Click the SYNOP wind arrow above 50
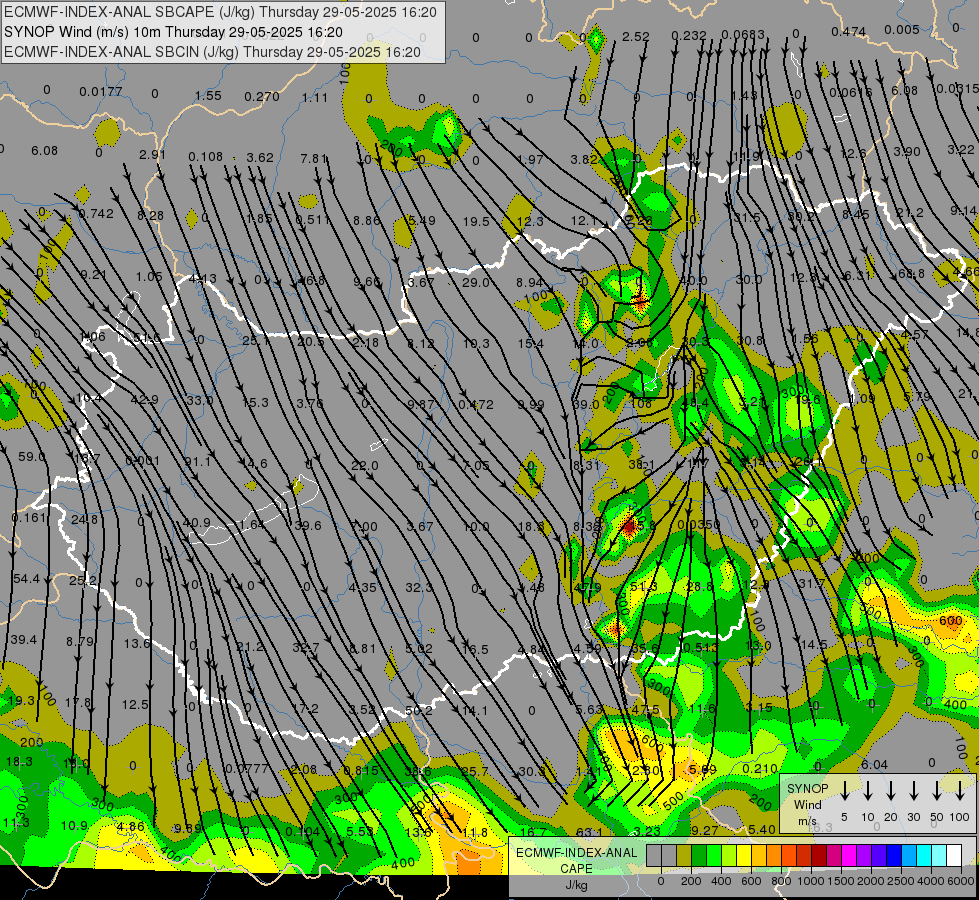Image resolution: width=979 pixels, height=900 pixels. 937,790
